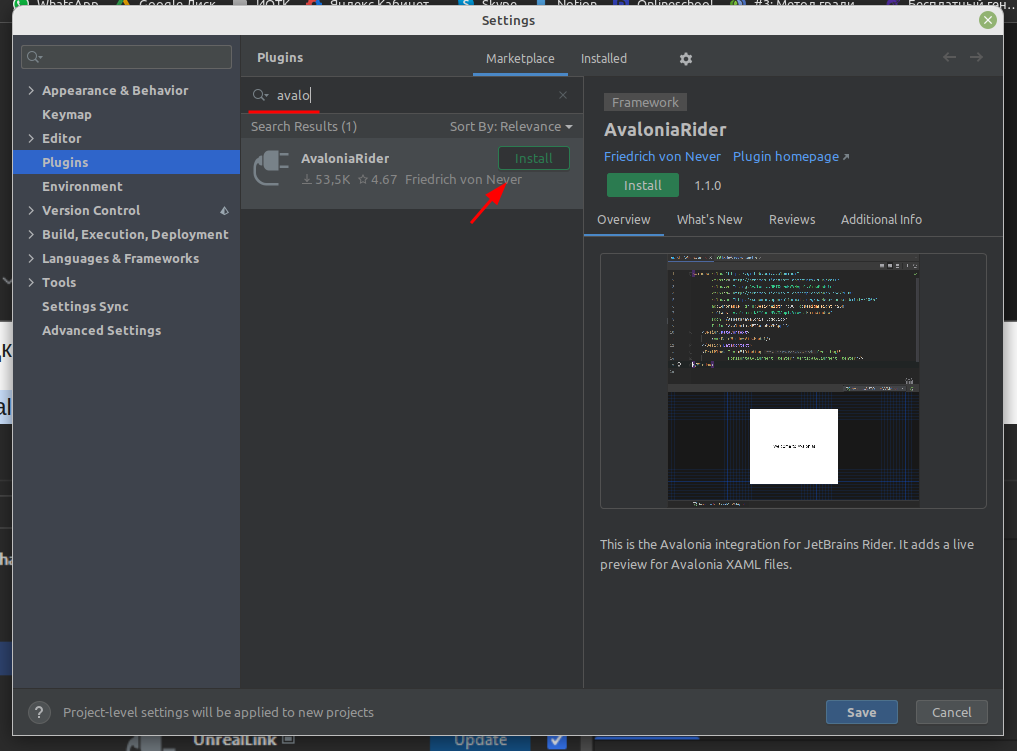Viewport: 1017px width, 751px height.
Task: Expand the Appearance & Behavior section
Action: pyautogui.click(x=31, y=91)
